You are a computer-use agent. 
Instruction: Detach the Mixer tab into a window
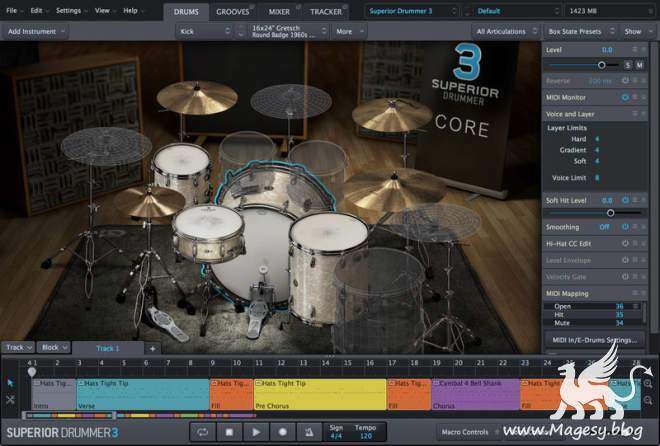(x=298, y=6)
